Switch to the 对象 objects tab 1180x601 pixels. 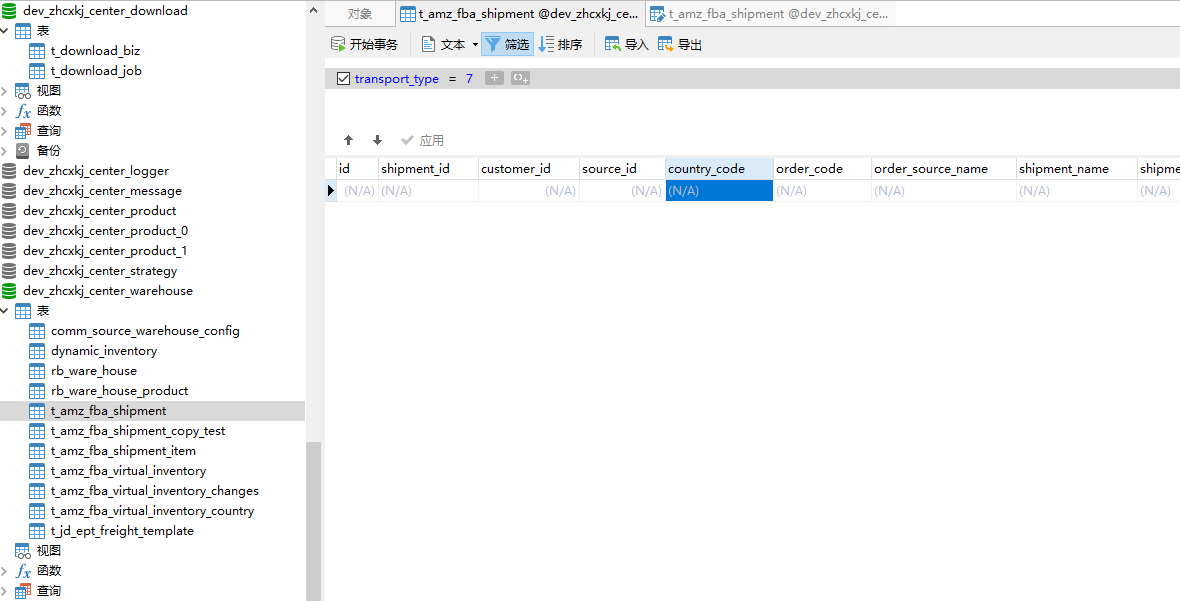(x=360, y=14)
